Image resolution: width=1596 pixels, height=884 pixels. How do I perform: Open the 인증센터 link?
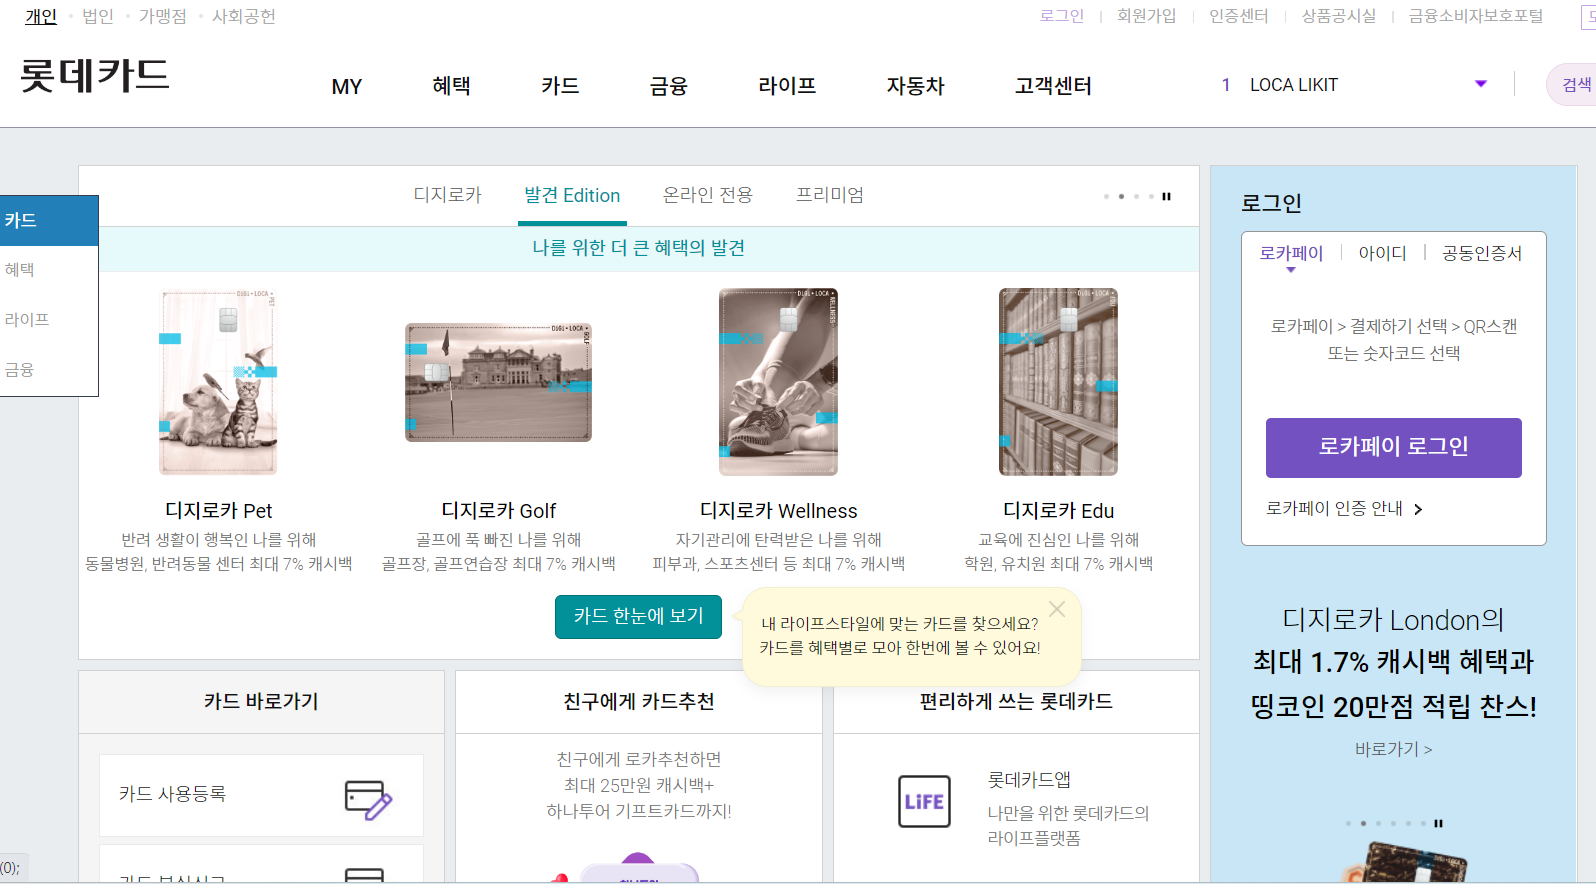click(1238, 16)
